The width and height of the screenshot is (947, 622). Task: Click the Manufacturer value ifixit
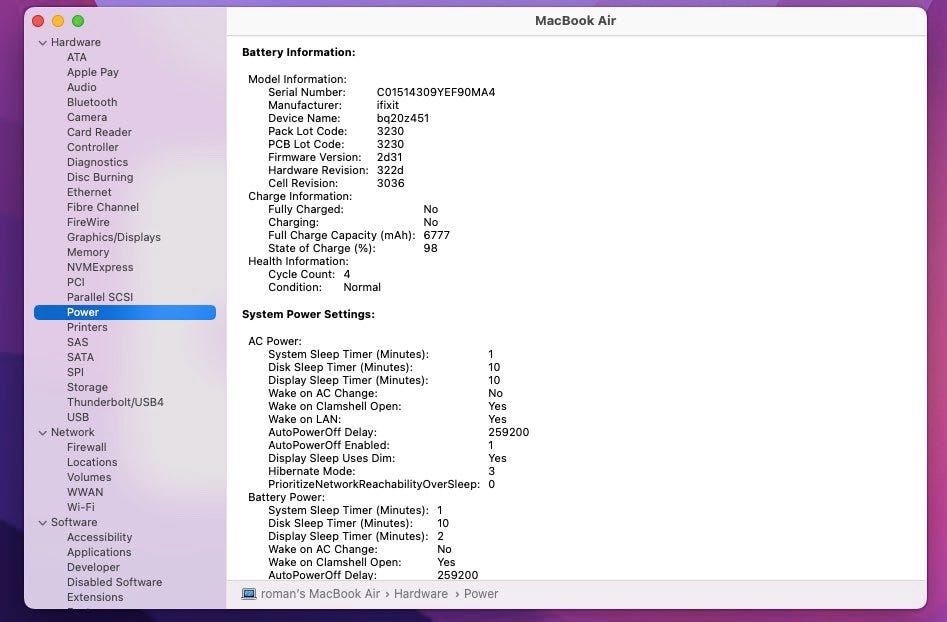[388, 105]
